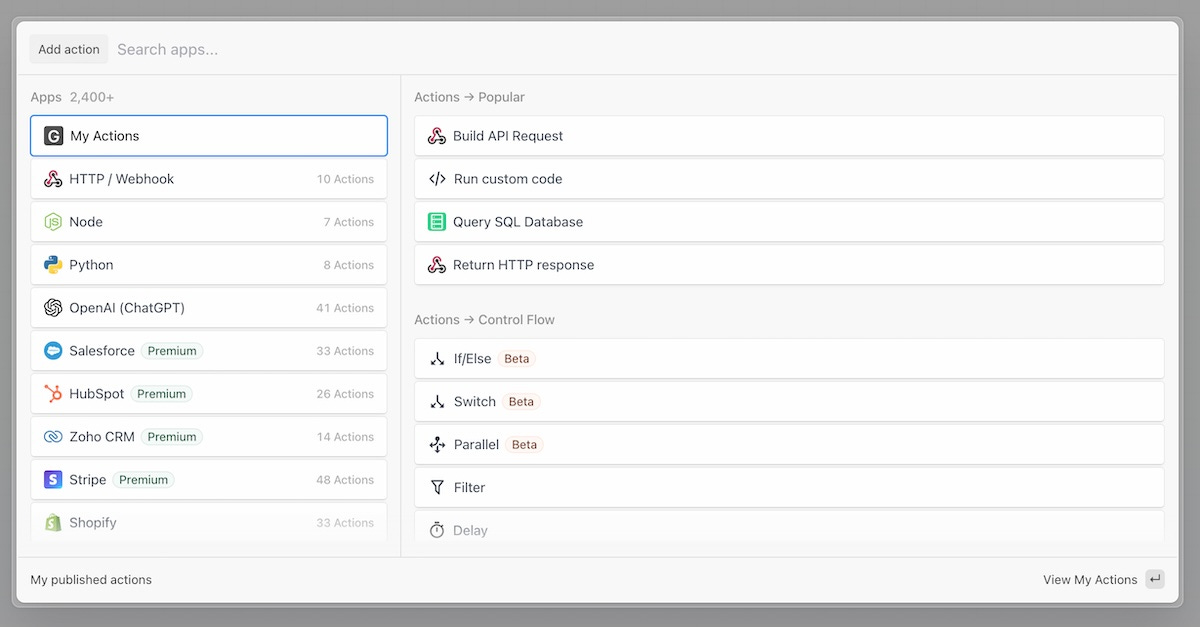Select My Actions in the apps list
This screenshot has height=627, width=1200.
(209, 136)
